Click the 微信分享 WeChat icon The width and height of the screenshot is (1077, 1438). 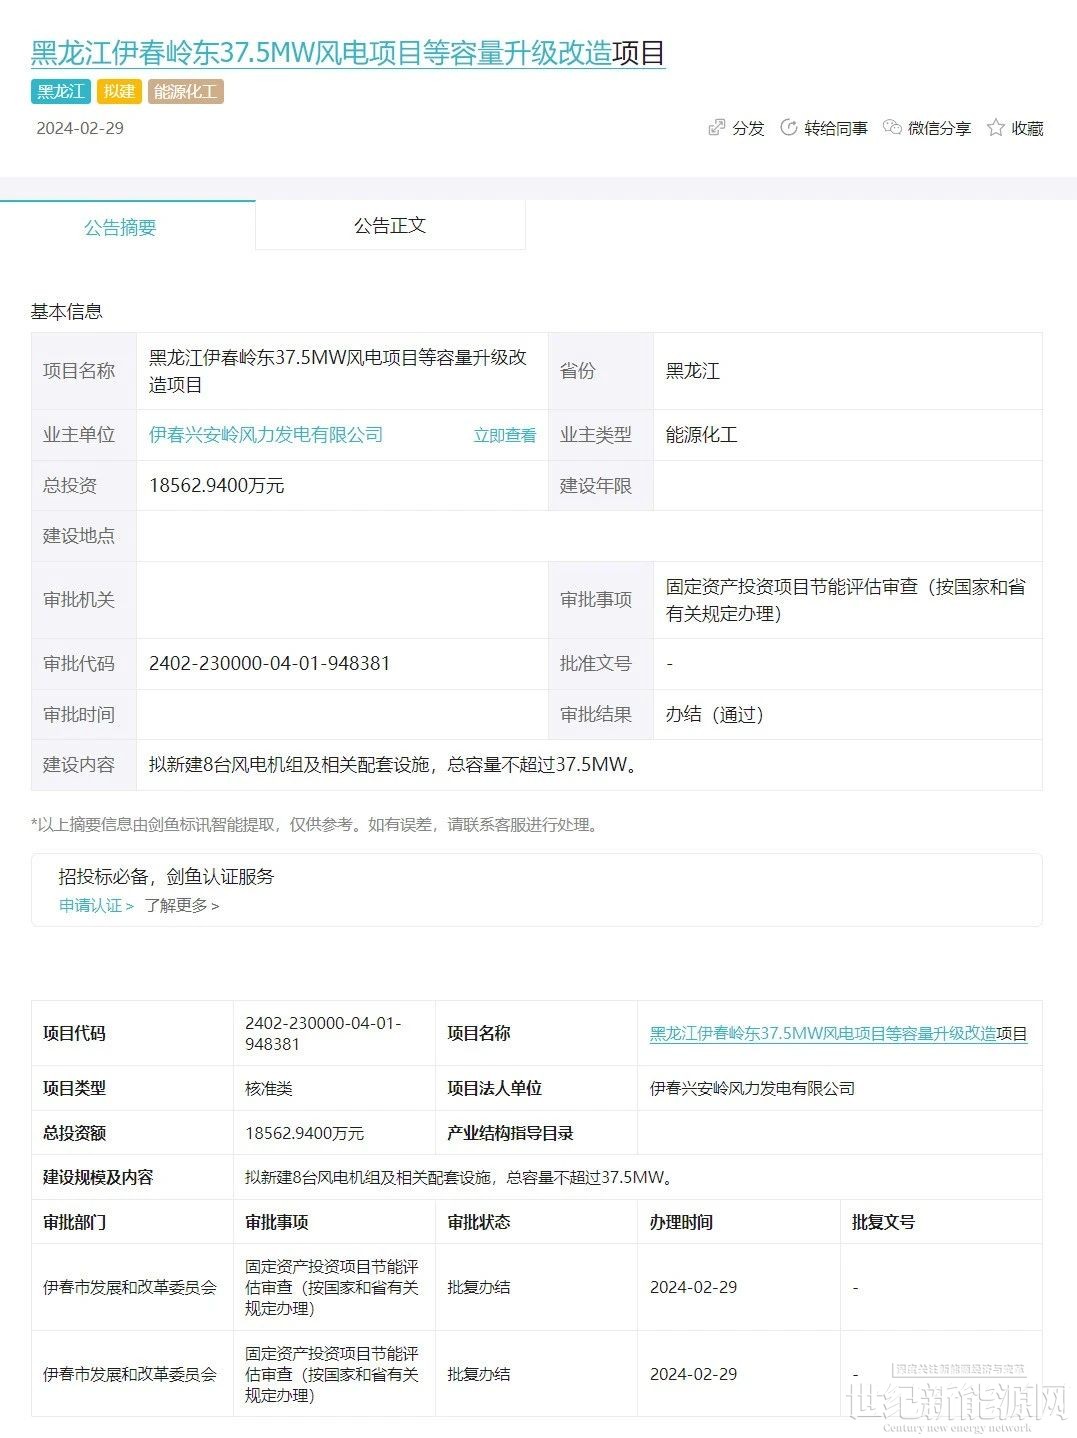(x=892, y=128)
